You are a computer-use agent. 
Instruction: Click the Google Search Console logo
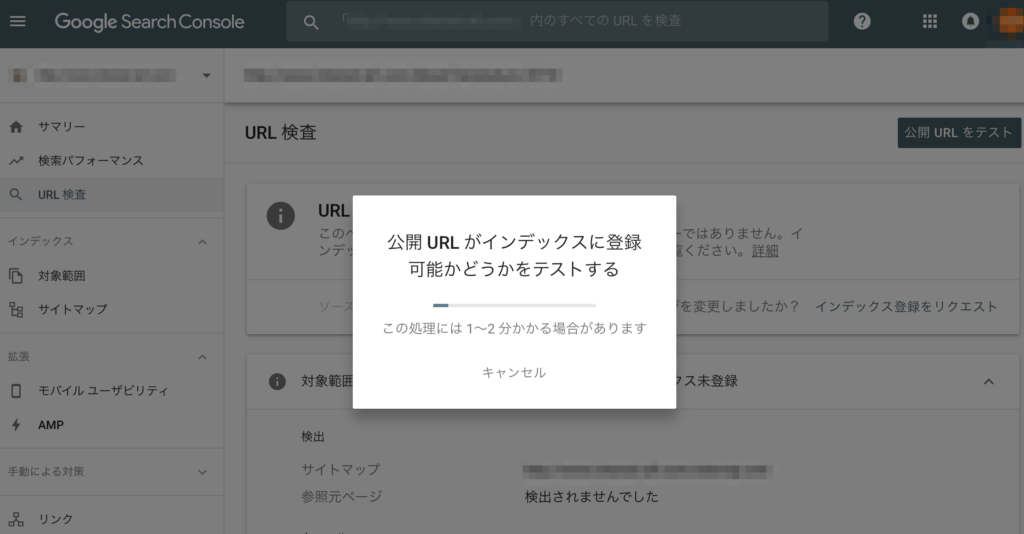(150, 22)
